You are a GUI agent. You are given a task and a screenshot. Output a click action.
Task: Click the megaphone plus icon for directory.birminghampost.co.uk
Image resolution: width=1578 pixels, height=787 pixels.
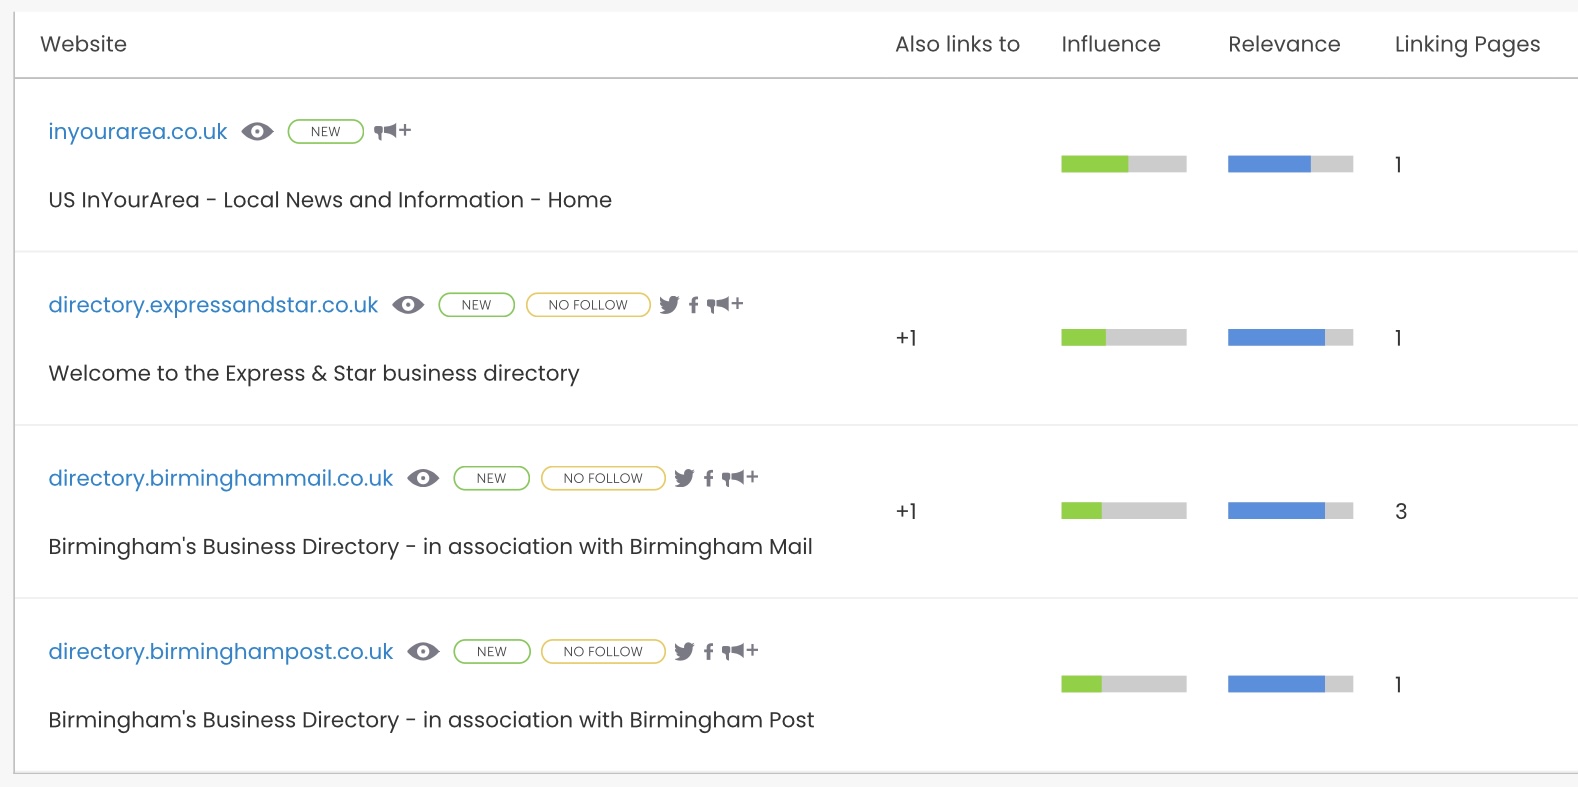pyautogui.click(x=740, y=651)
